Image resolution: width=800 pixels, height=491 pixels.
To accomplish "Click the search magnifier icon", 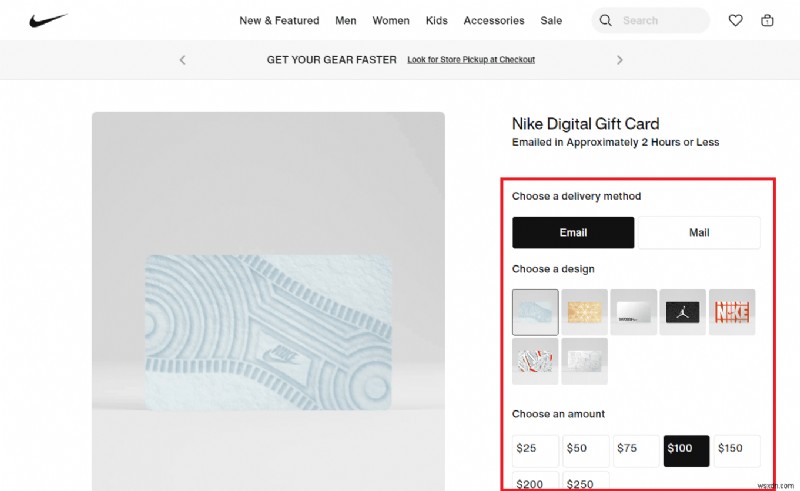I will pyautogui.click(x=605, y=20).
